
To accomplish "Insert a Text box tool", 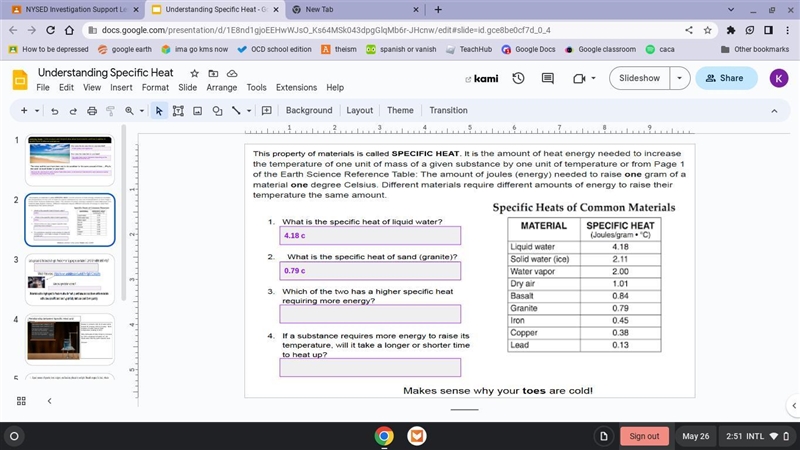I will coord(178,111).
